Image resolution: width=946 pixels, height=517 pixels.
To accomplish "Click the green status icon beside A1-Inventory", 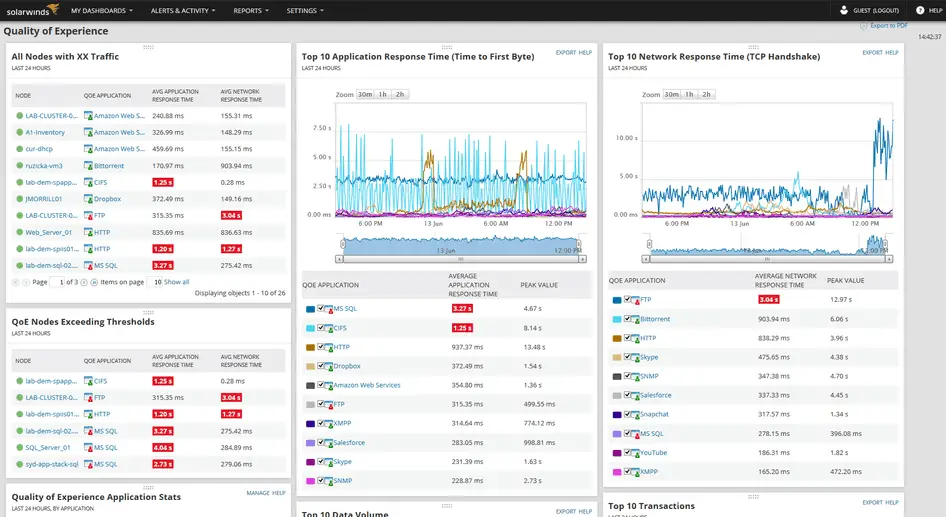I will pyautogui.click(x=19, y=132).
